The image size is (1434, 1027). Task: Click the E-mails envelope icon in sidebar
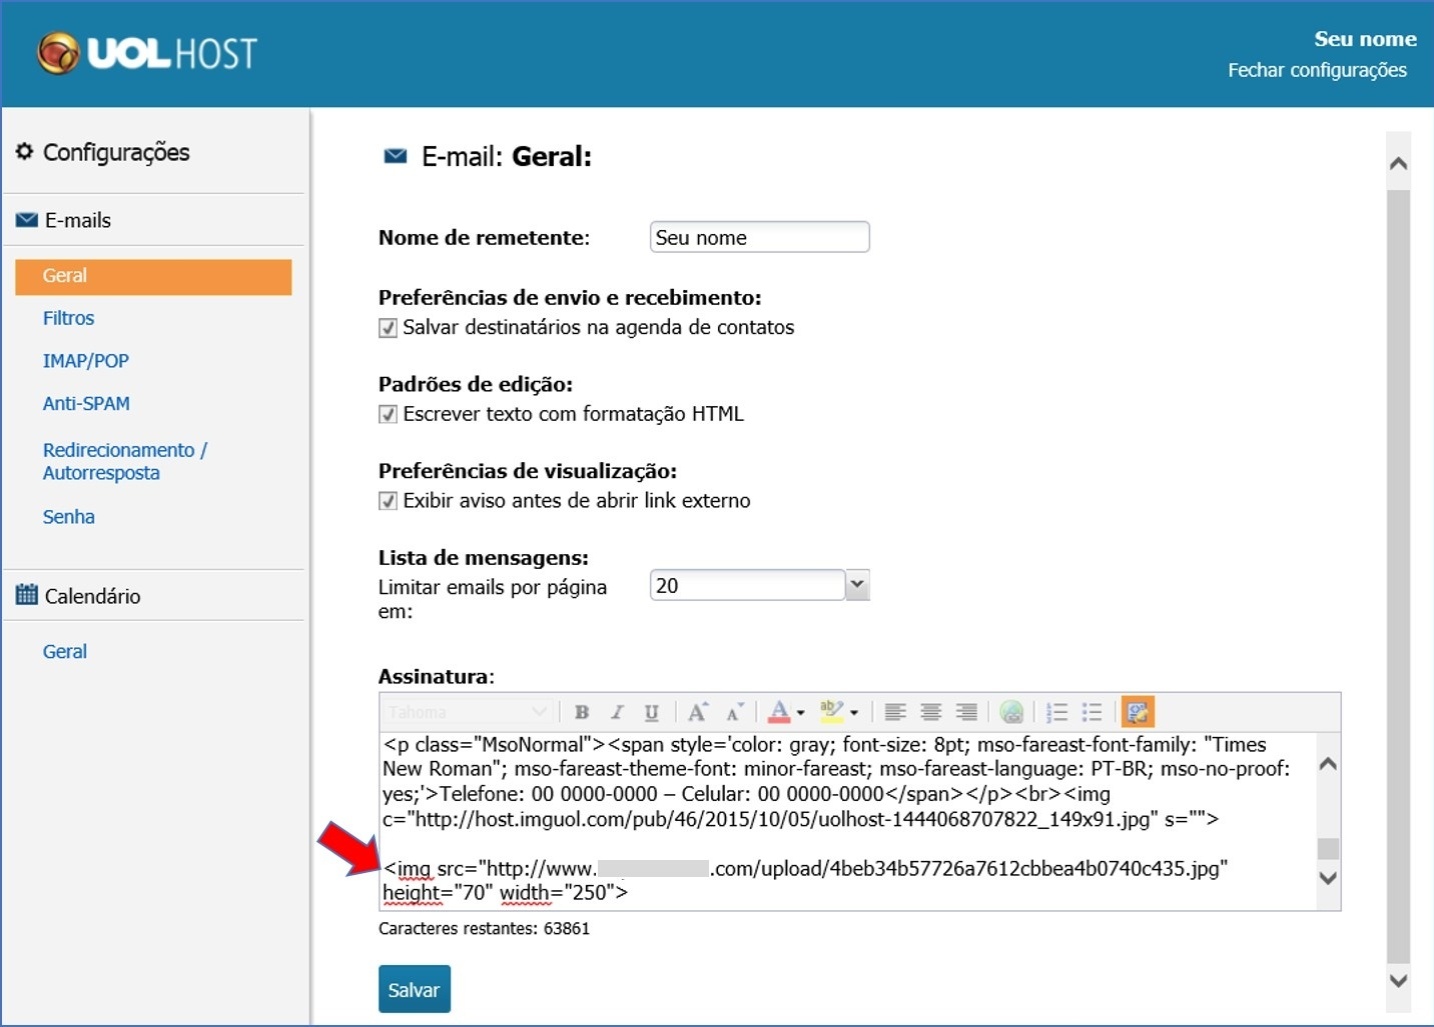pyautogui.click(x=27, y=220)
